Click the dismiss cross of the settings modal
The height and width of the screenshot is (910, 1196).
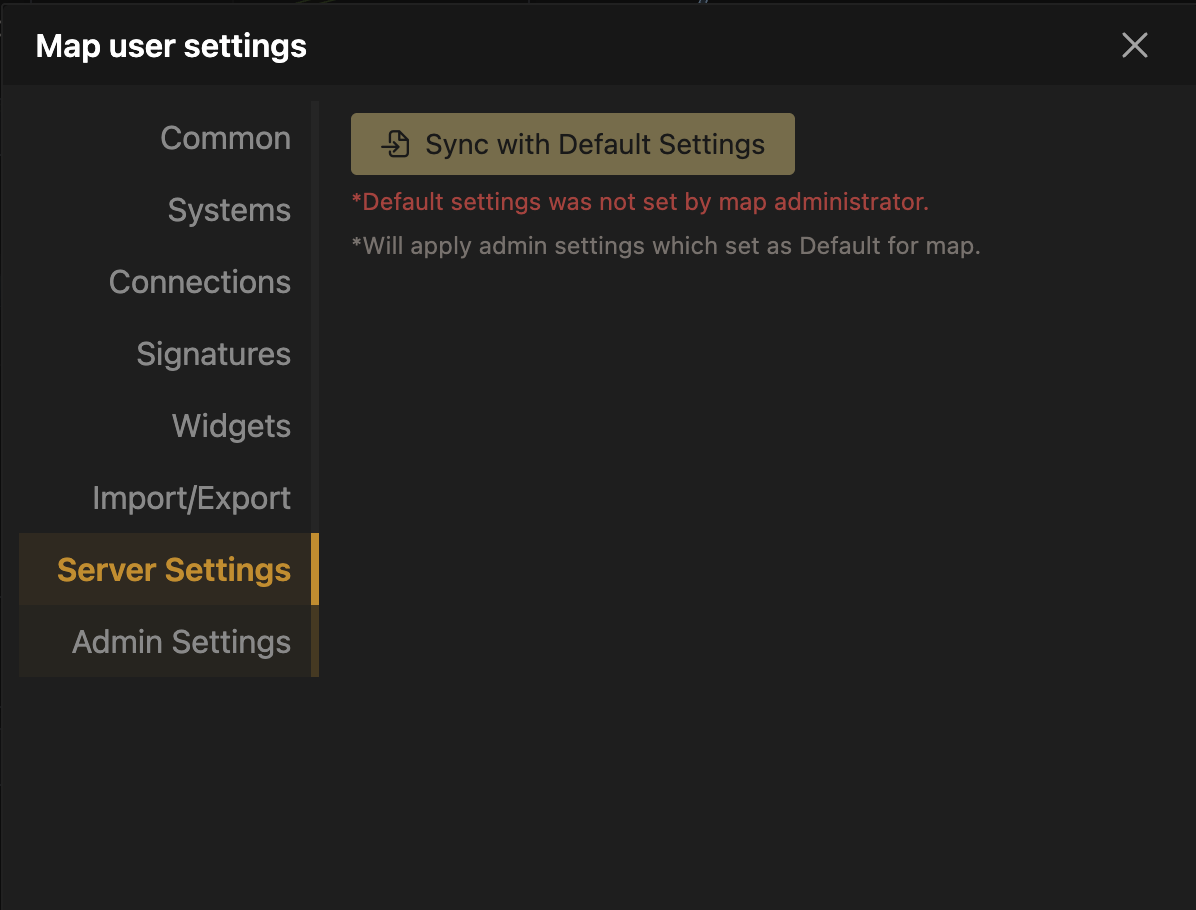pos(1135,45)
